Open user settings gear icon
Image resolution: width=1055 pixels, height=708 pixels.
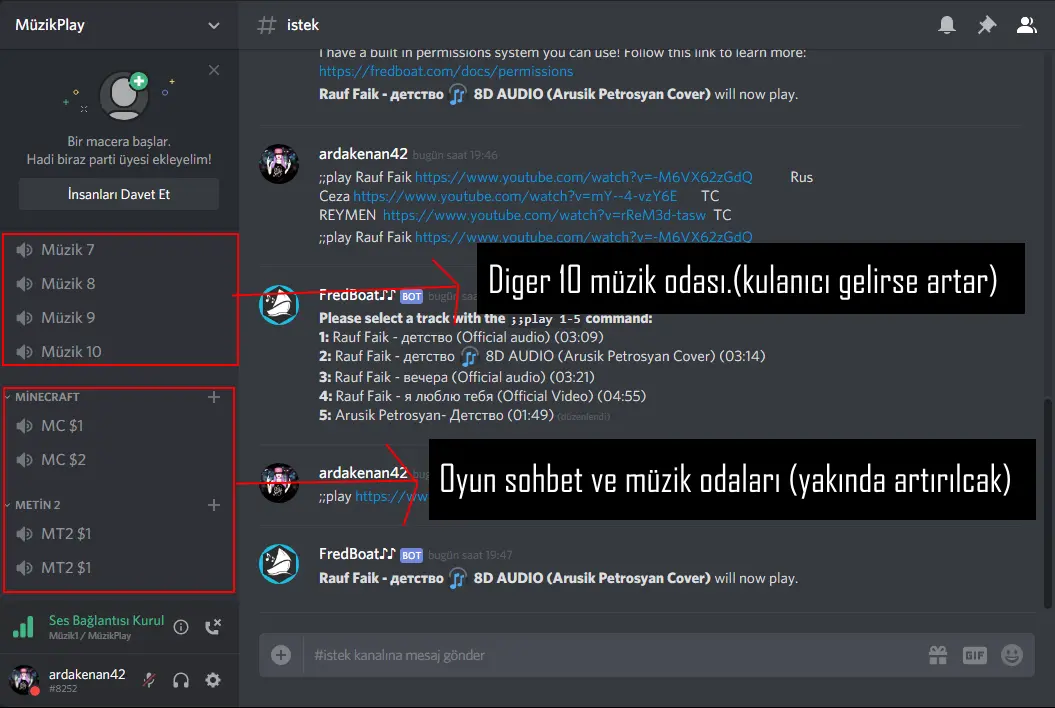click(213, 680)
